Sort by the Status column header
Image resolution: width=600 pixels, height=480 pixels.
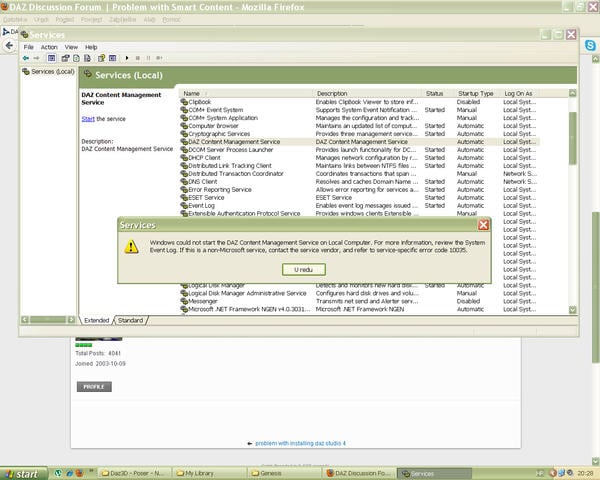(x=438, y=93)
